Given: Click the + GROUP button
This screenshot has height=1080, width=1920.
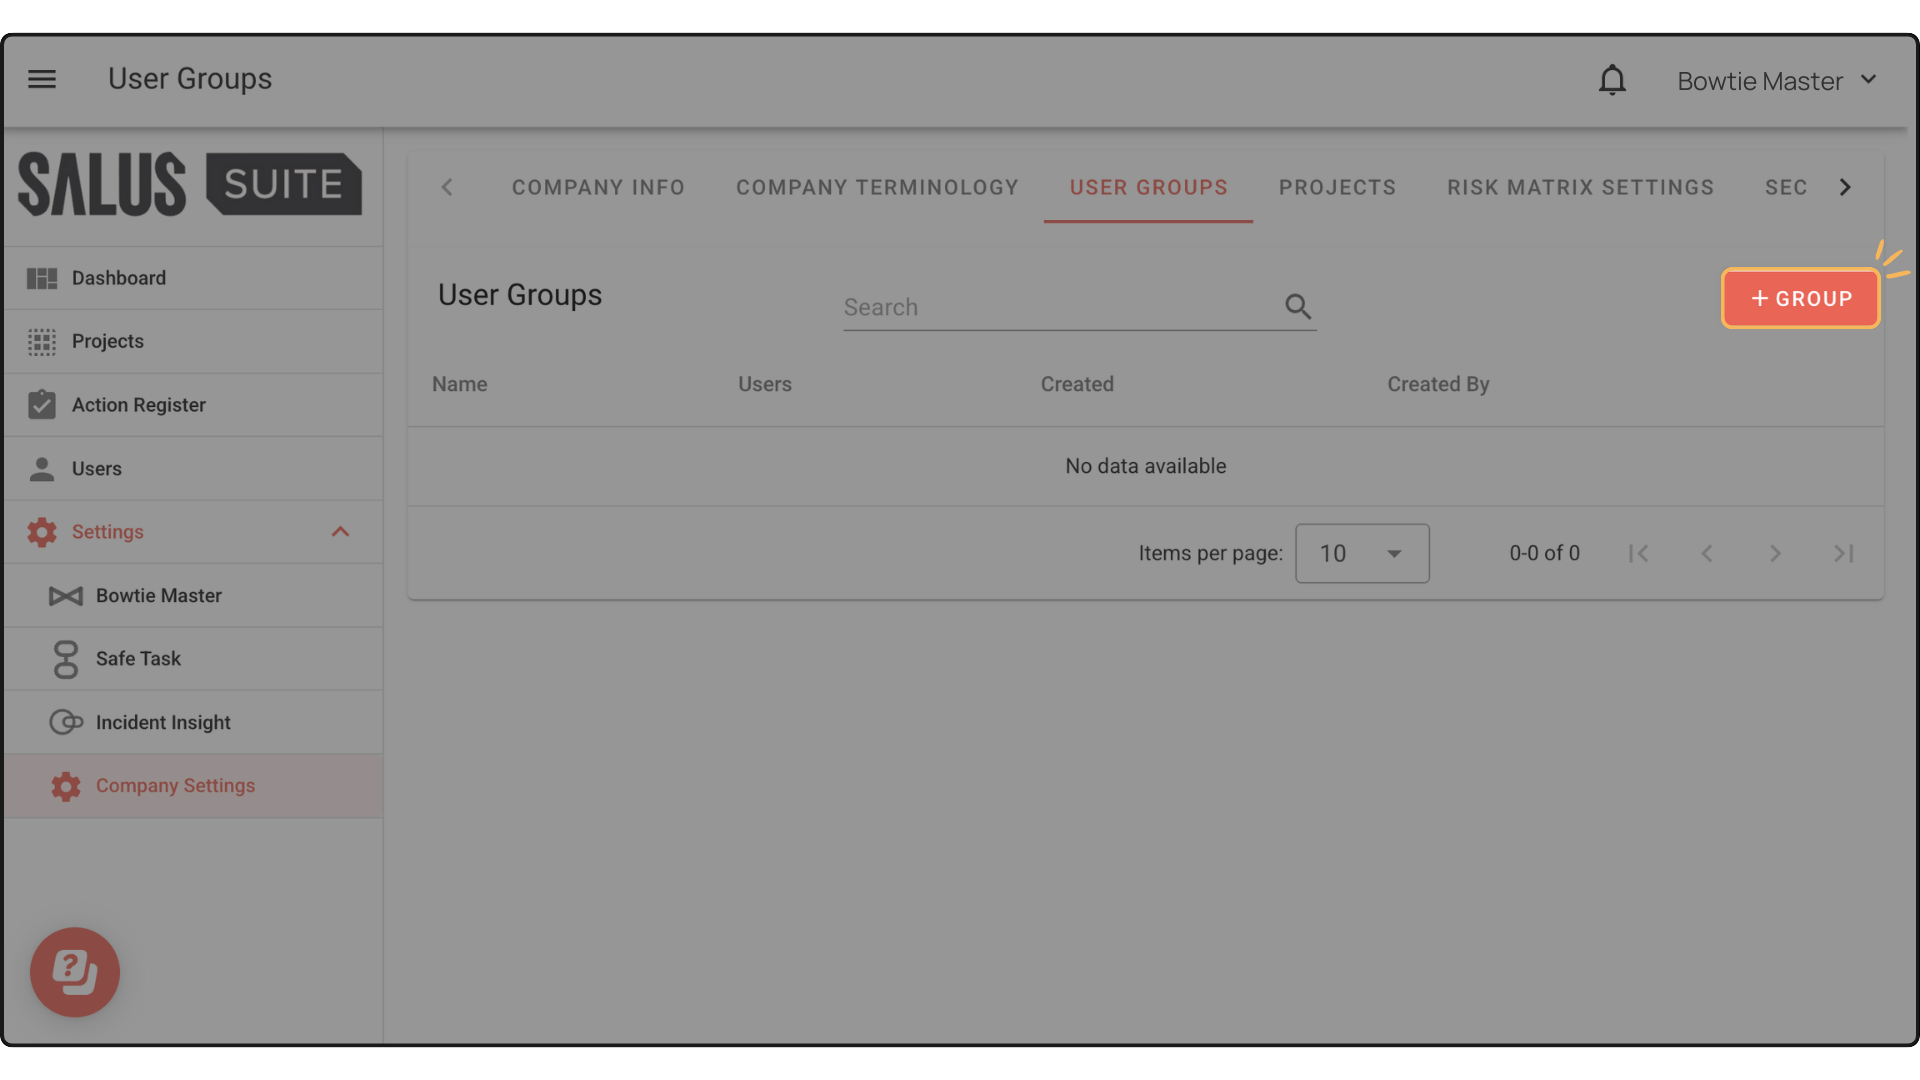Looking at the screenshot, I should point(1800,299).
